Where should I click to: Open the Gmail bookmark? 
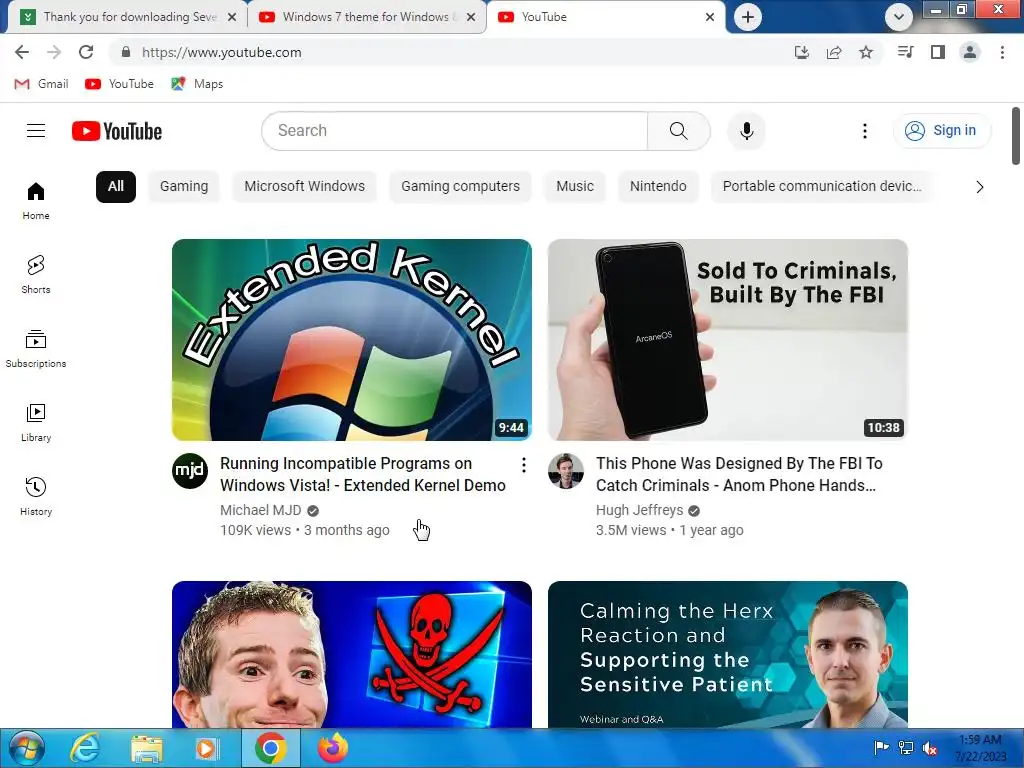[x=41, y=84]
